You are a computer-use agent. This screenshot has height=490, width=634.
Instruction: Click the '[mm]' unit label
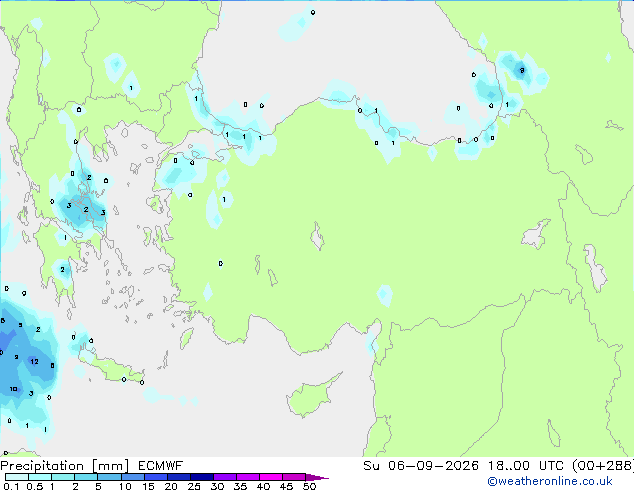110,466
